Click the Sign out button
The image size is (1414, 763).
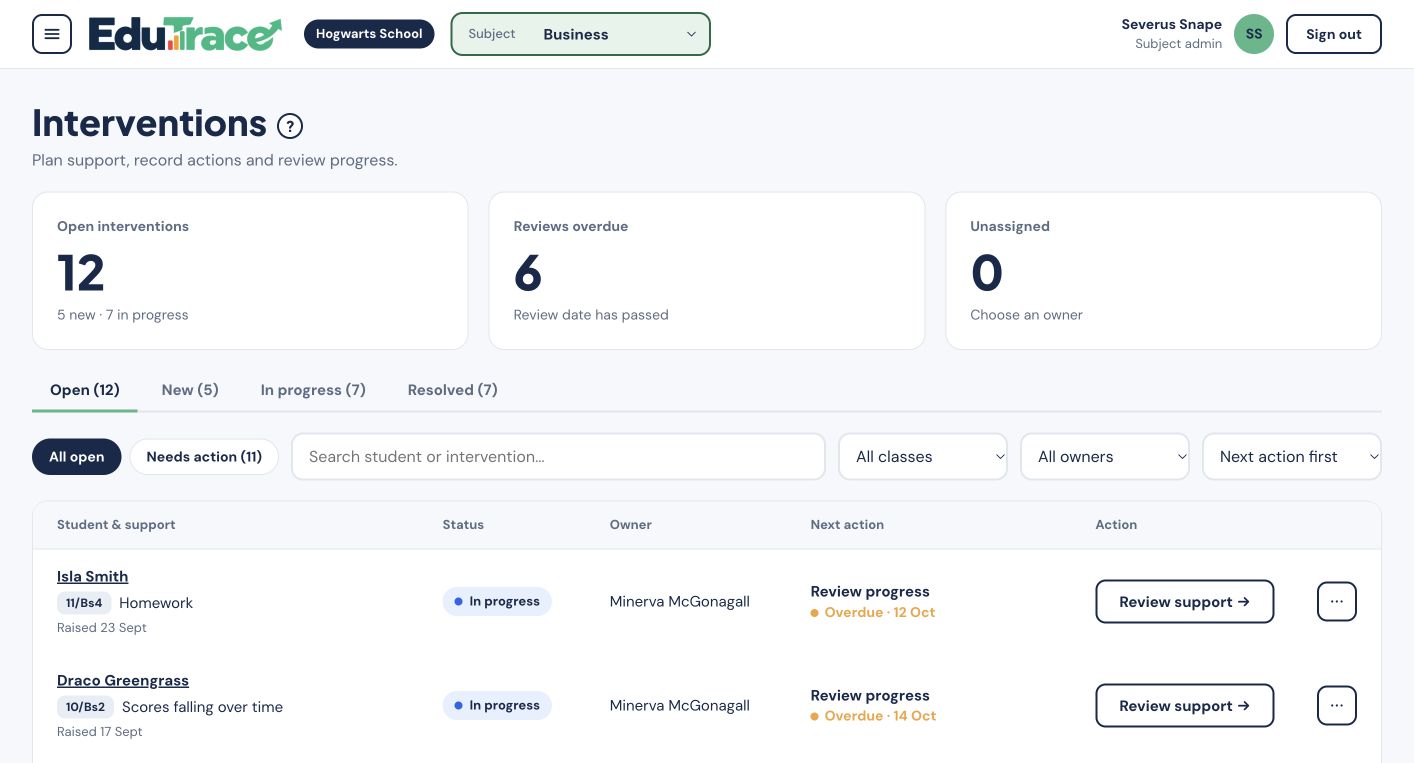(x=1334, y=34)
